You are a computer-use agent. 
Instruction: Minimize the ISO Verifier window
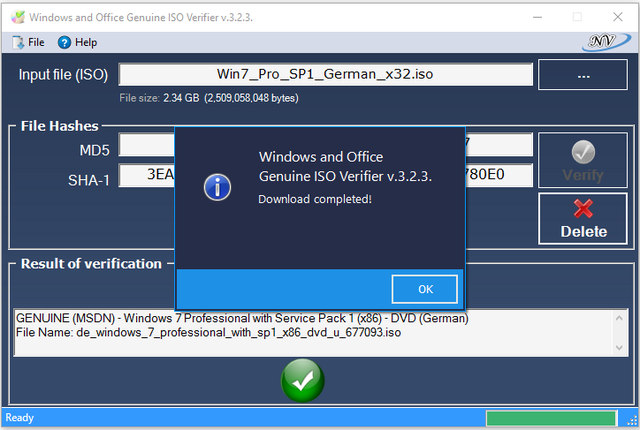537,17
